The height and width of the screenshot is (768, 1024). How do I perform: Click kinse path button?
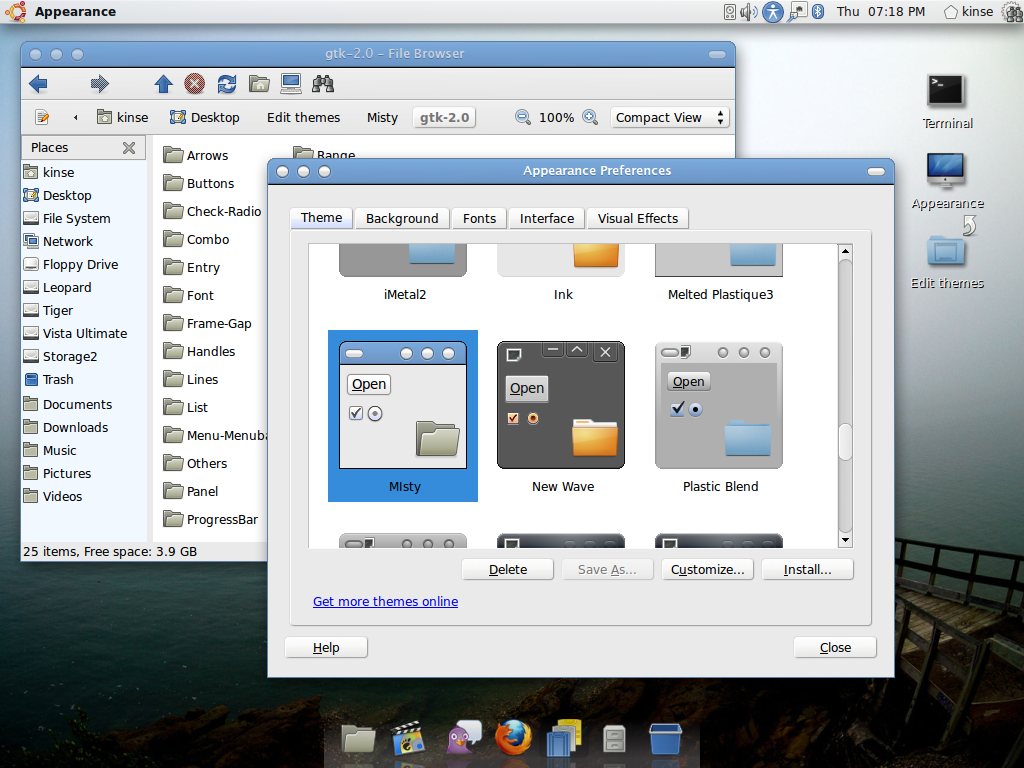click(123, 118)
